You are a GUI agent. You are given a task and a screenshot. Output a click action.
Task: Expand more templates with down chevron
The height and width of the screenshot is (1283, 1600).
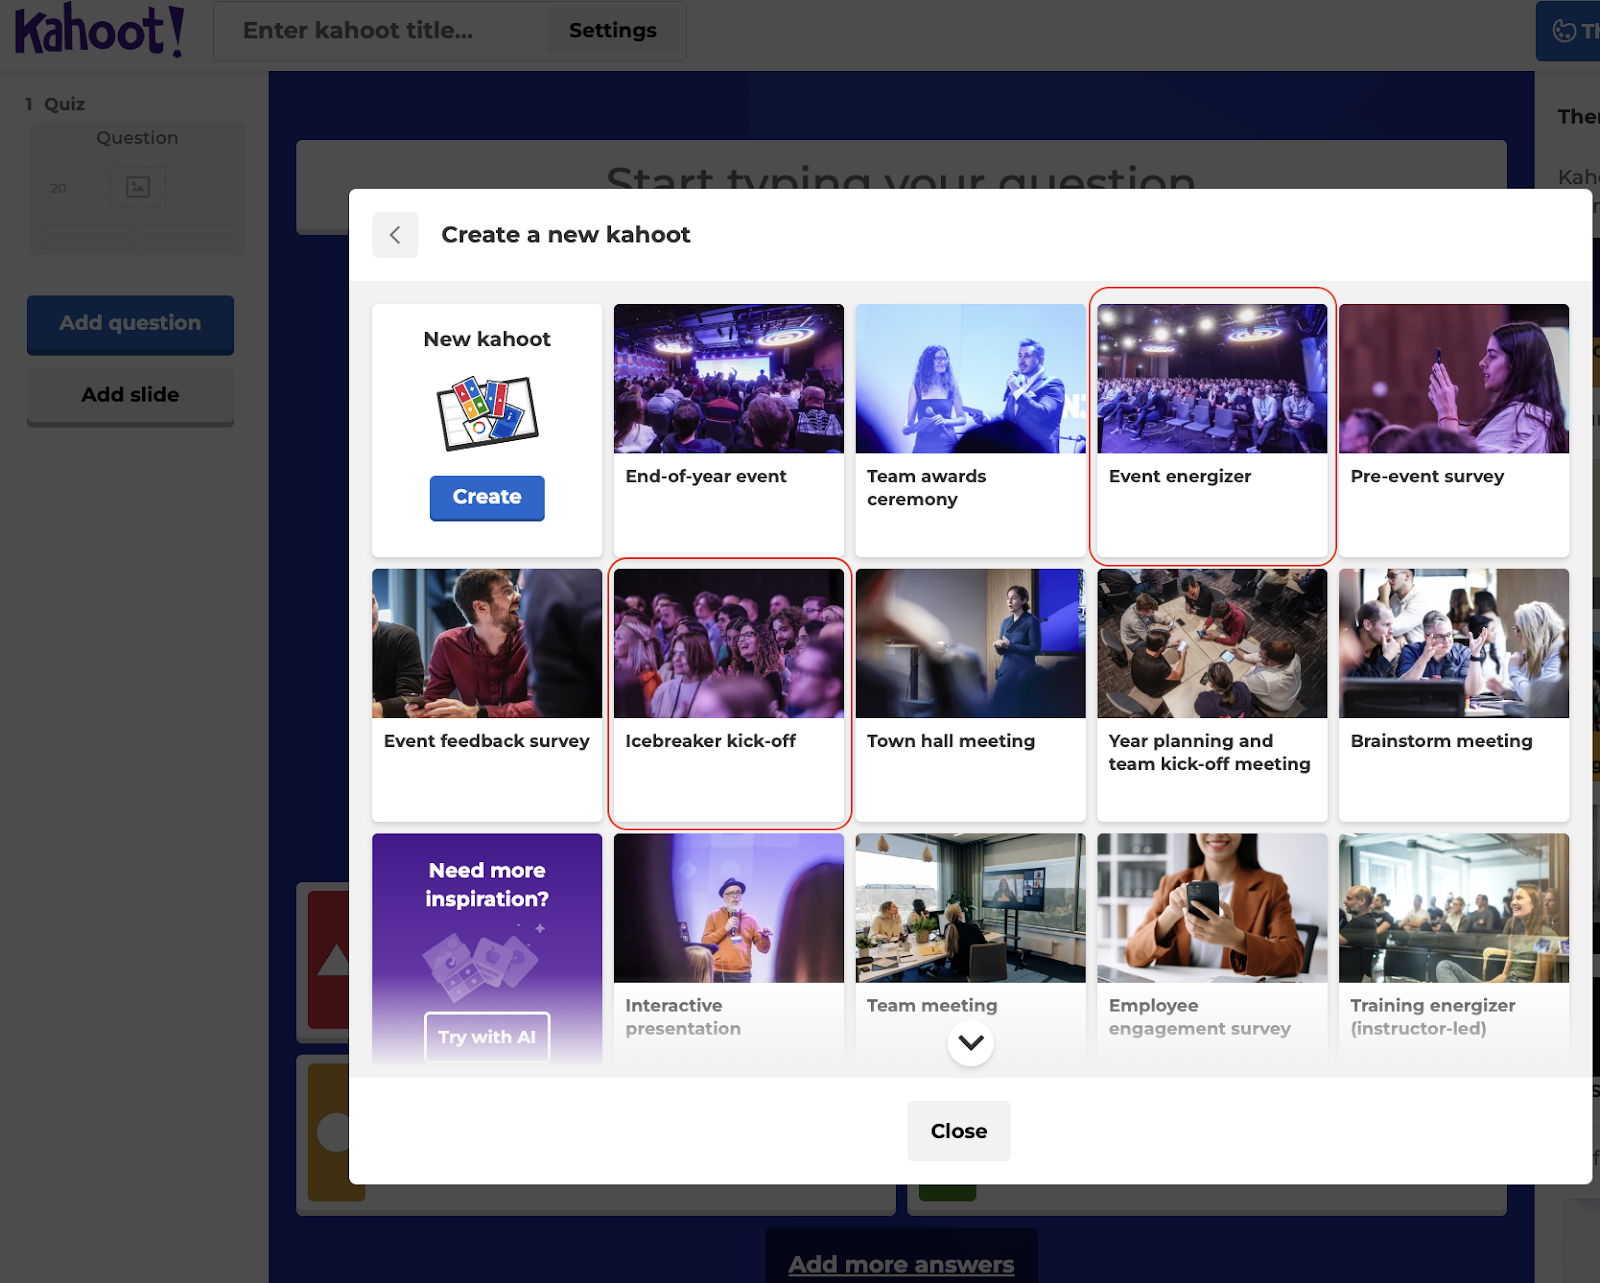coord(970,1043)
